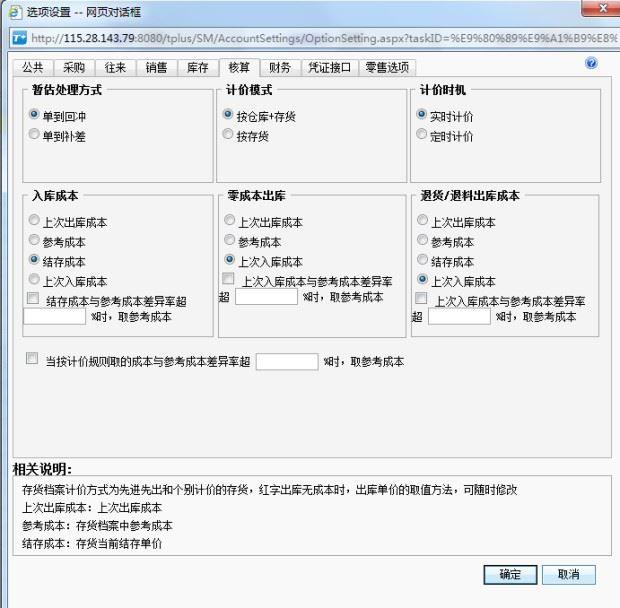620x608 pixels.
Task: Click percentage input in 入库成本 group
Action: tap(55, 316)
